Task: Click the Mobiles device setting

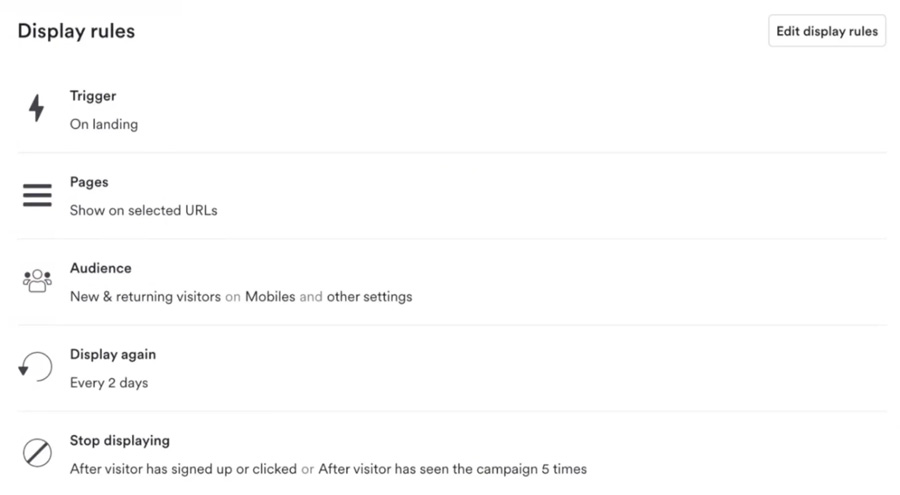Action: click(270, 296)
